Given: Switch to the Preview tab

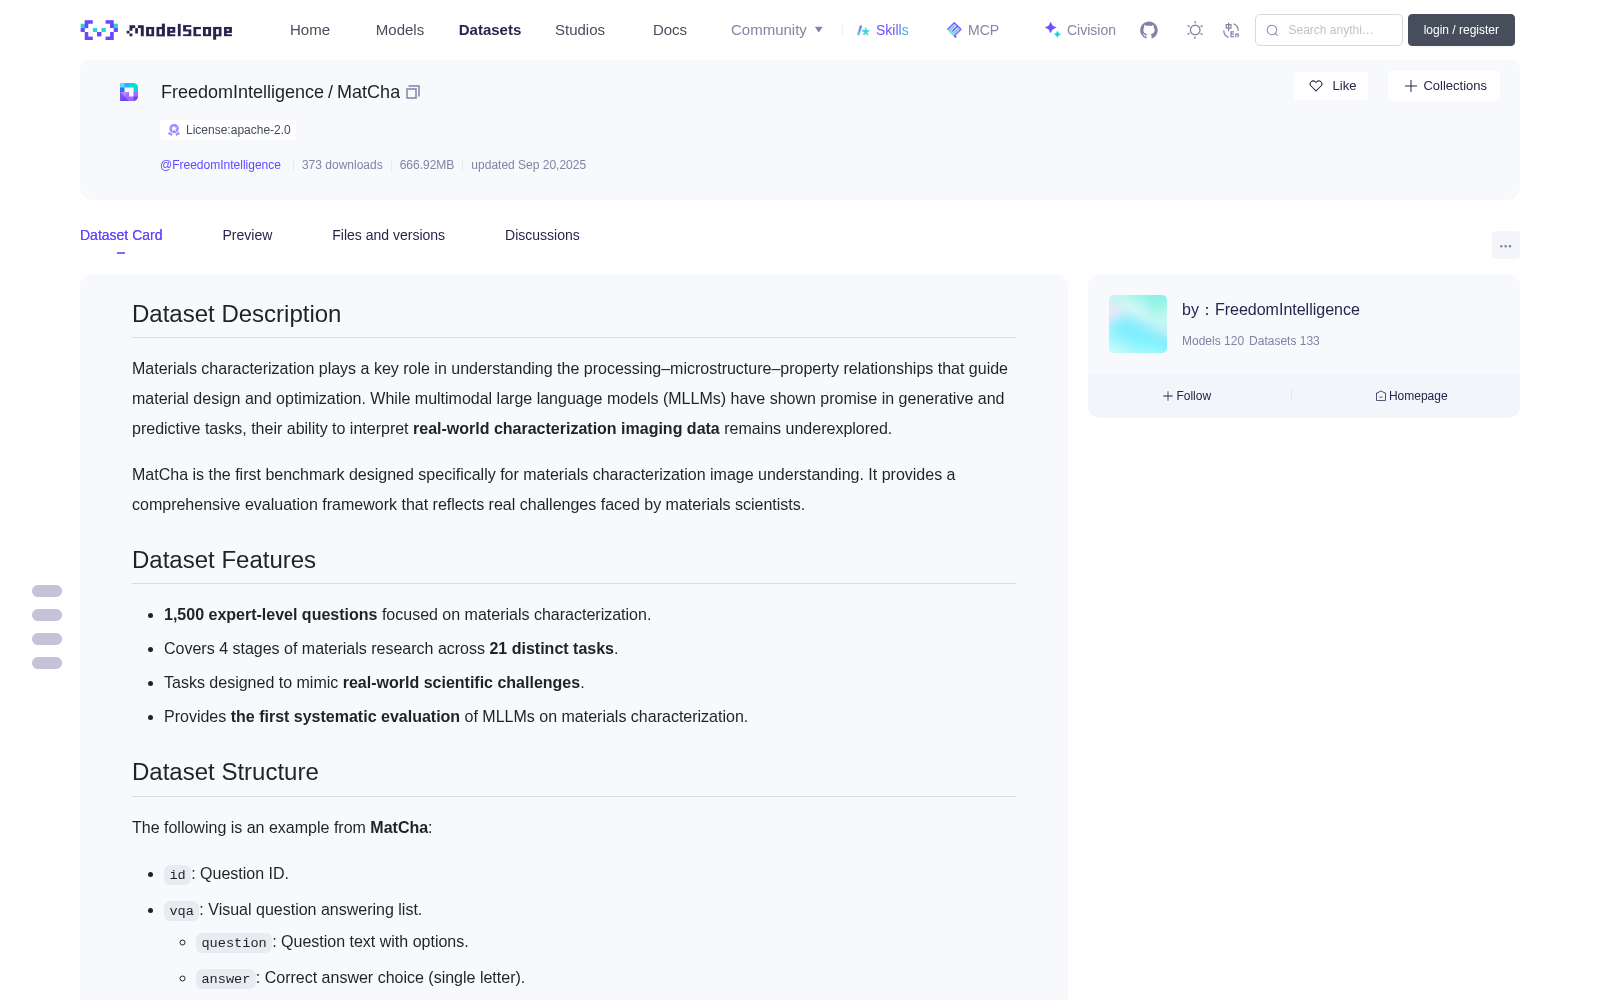Looking at the screenshot, I should pyautogui.click(x=247, y=235).
